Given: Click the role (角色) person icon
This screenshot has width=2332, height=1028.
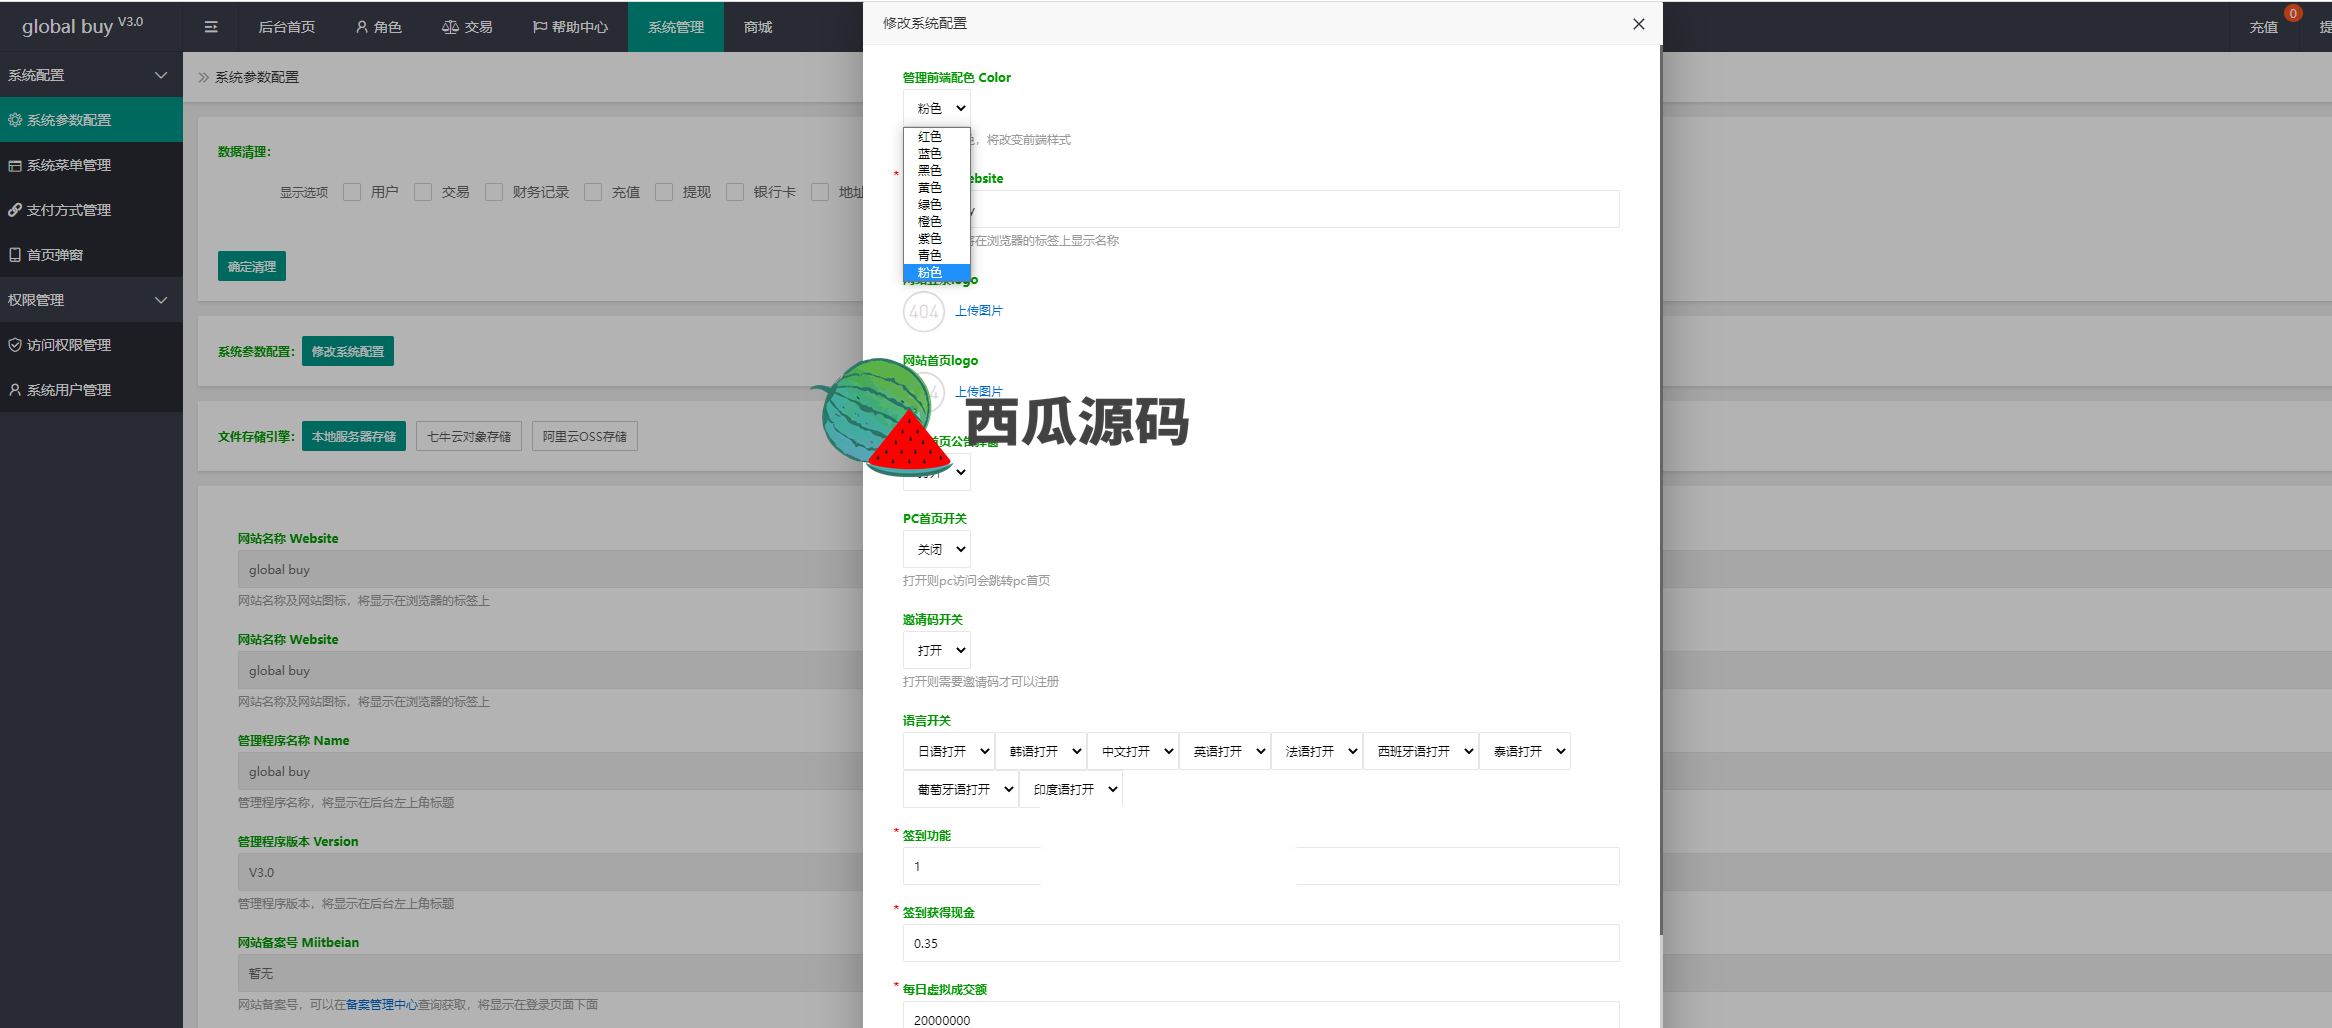Looking at the screenshot, I should (x=362, y=27).
